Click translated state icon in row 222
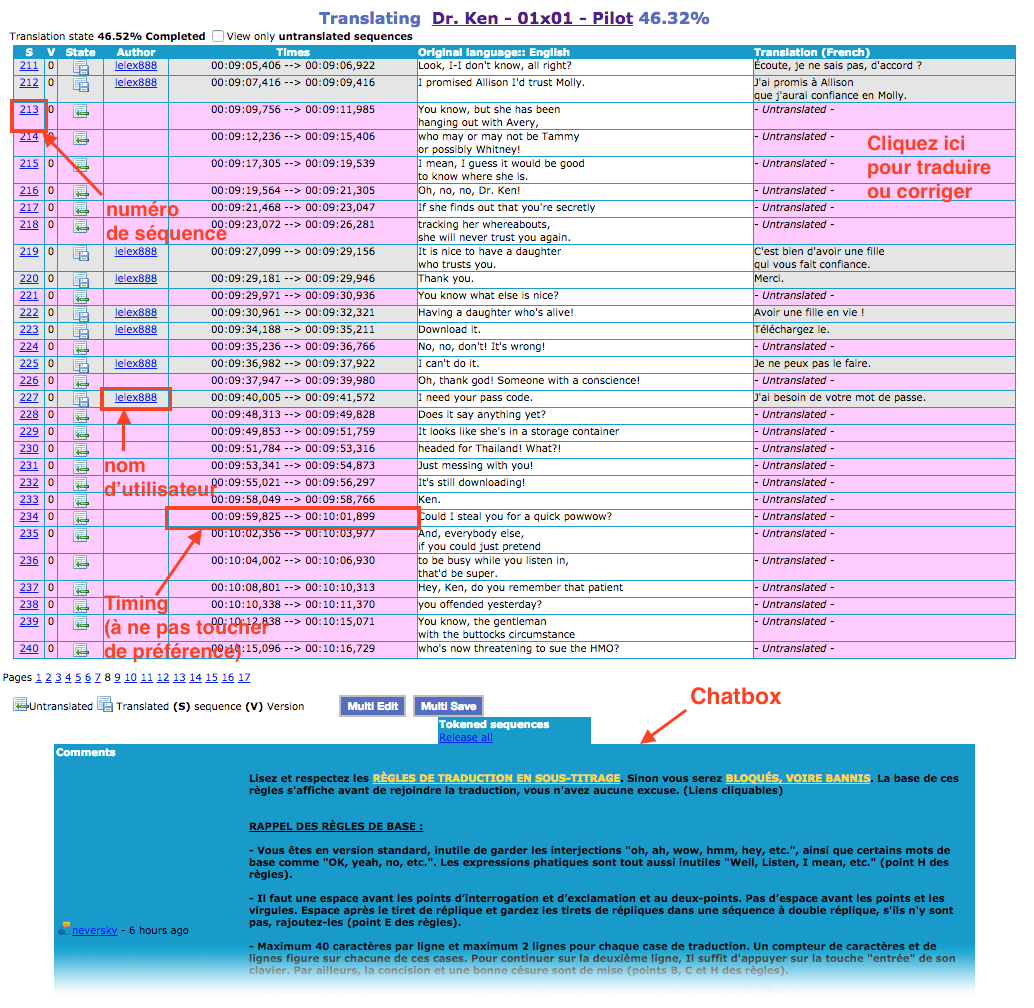1034x1008 pixels. click(x=80, y=314)
